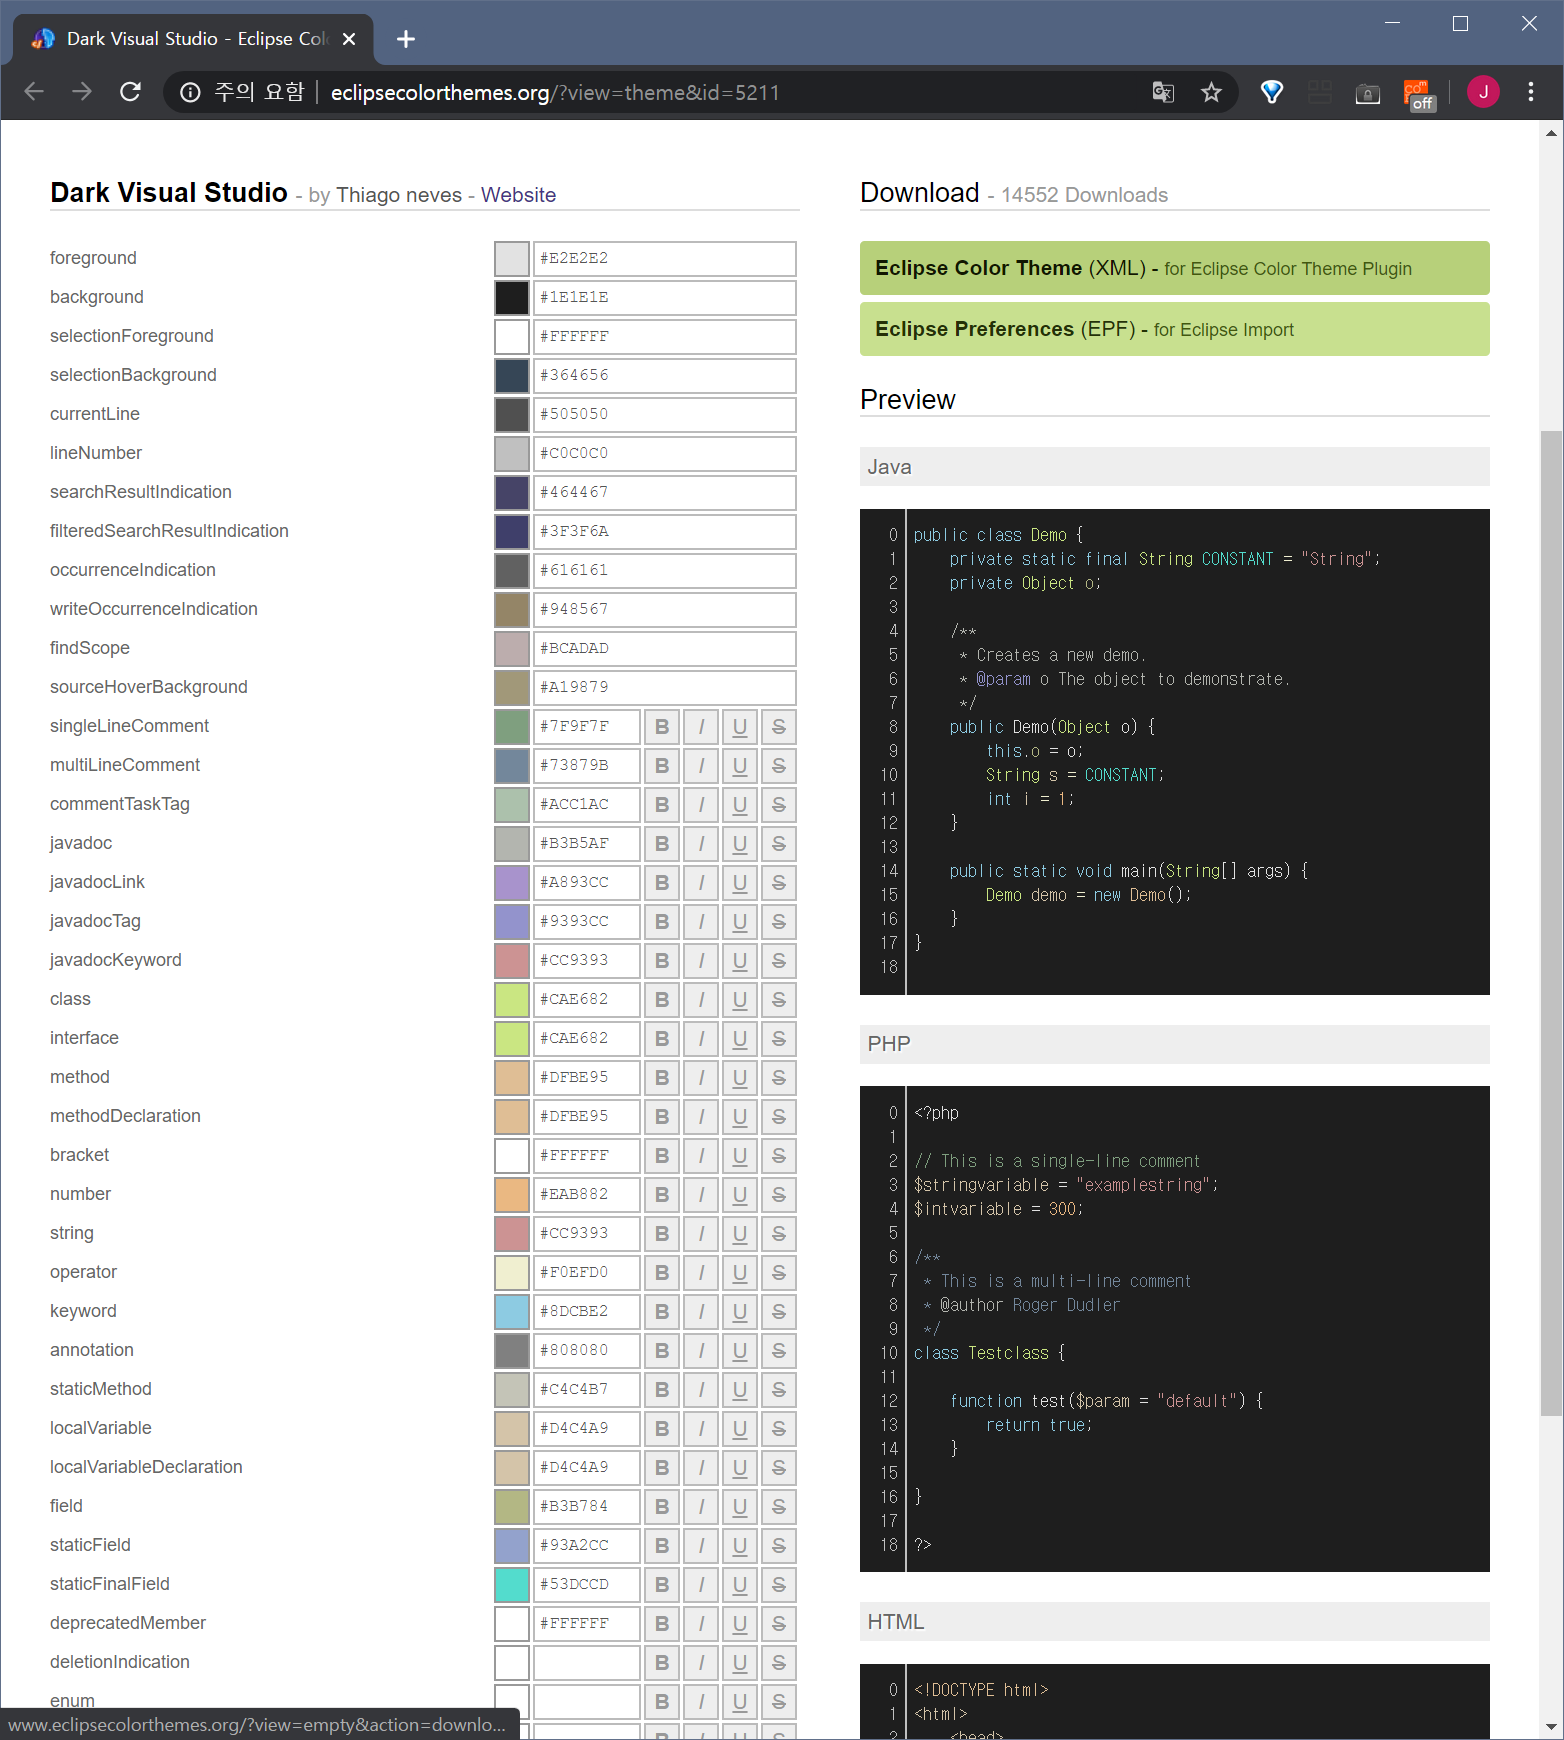Toggle italic for the field row
Viewport: 1564px width, 1740px height.
click(701, 1507)
